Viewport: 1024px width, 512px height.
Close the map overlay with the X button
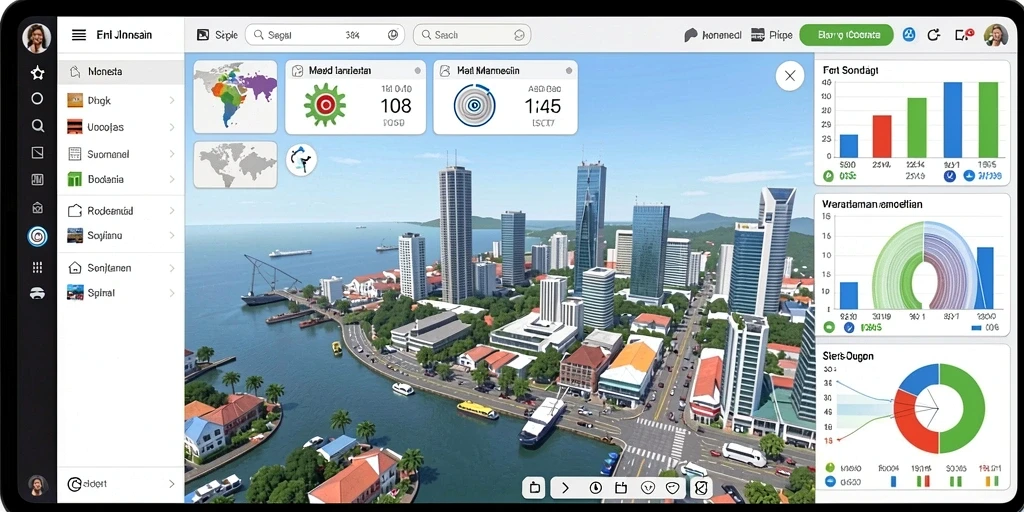pos(790,76)
